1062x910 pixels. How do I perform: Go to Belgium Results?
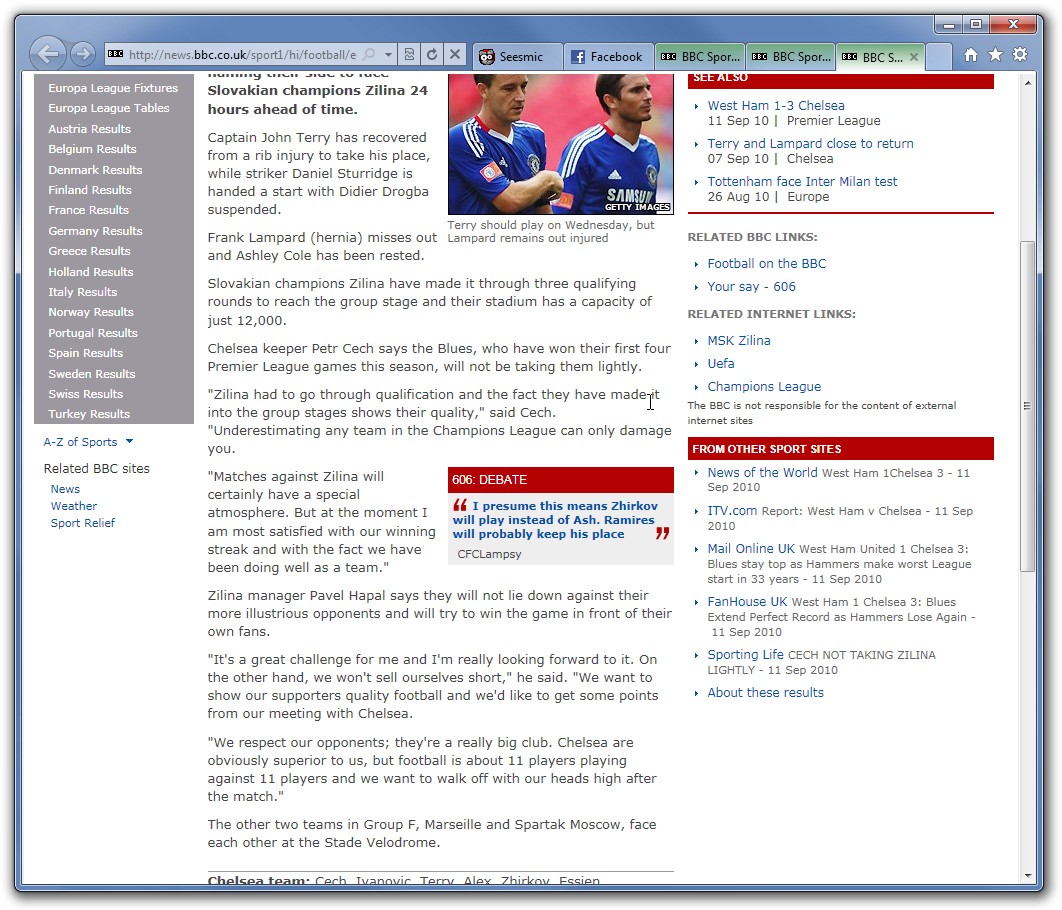[x=92, y=149]
